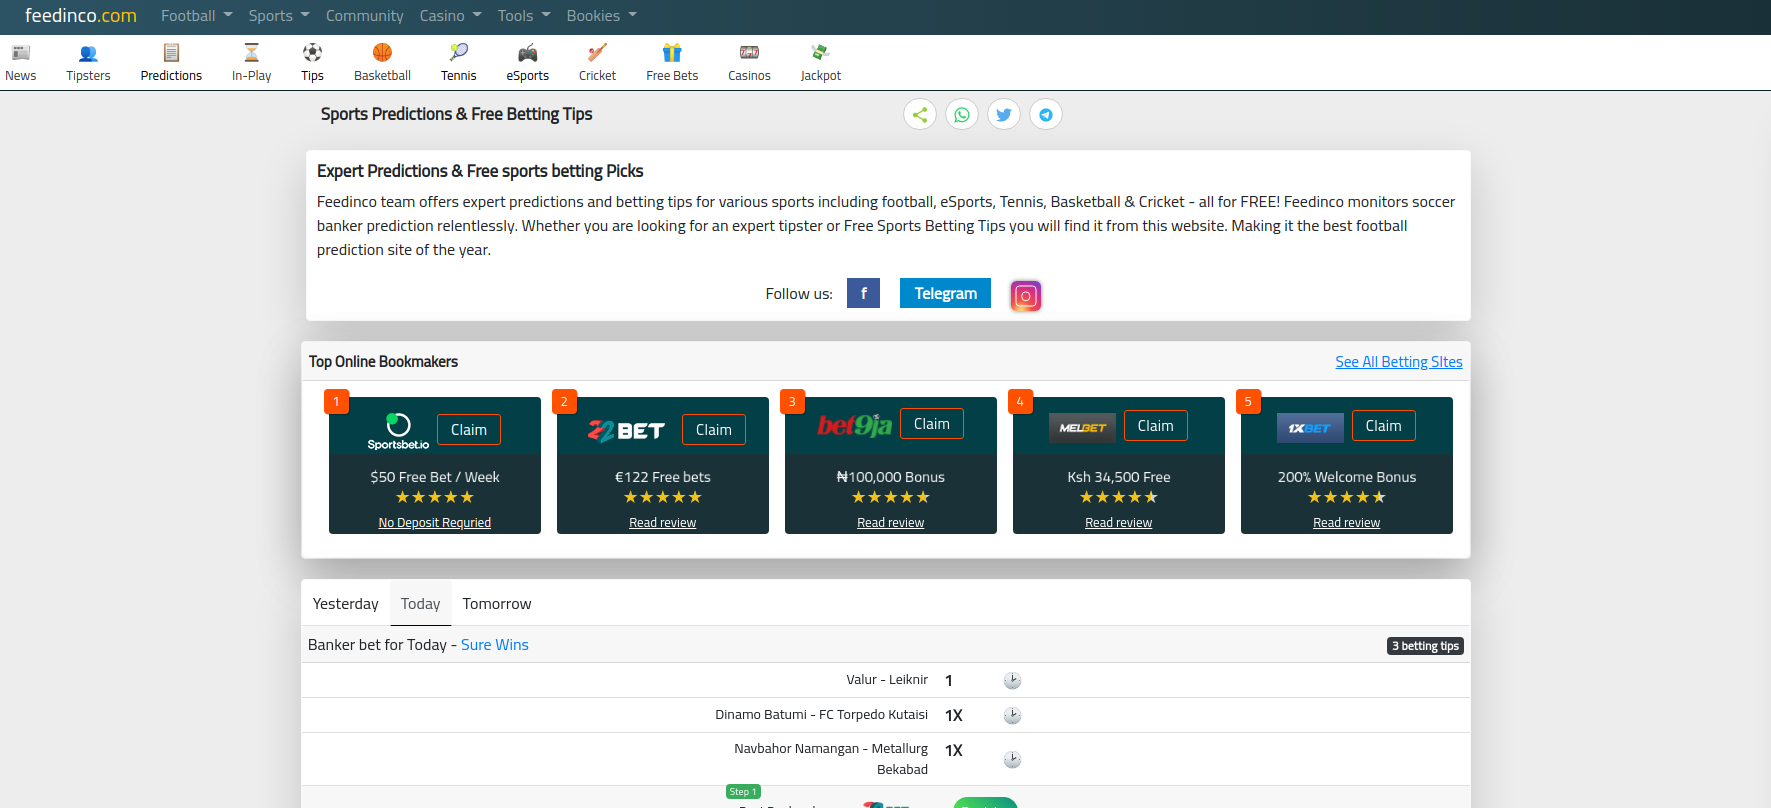
Task: Claim the 1XBET offer
Action: coord(1384,426)
